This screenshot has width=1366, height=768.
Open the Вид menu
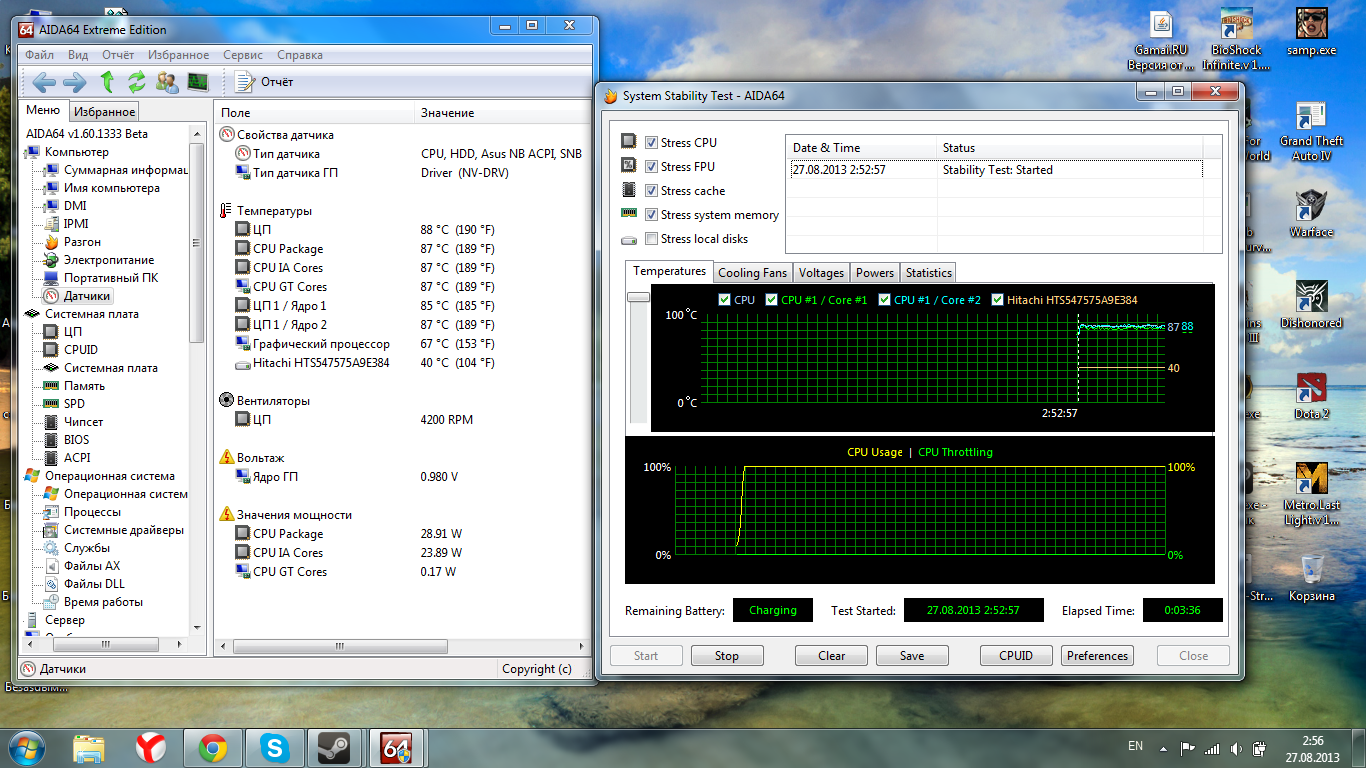78,55
